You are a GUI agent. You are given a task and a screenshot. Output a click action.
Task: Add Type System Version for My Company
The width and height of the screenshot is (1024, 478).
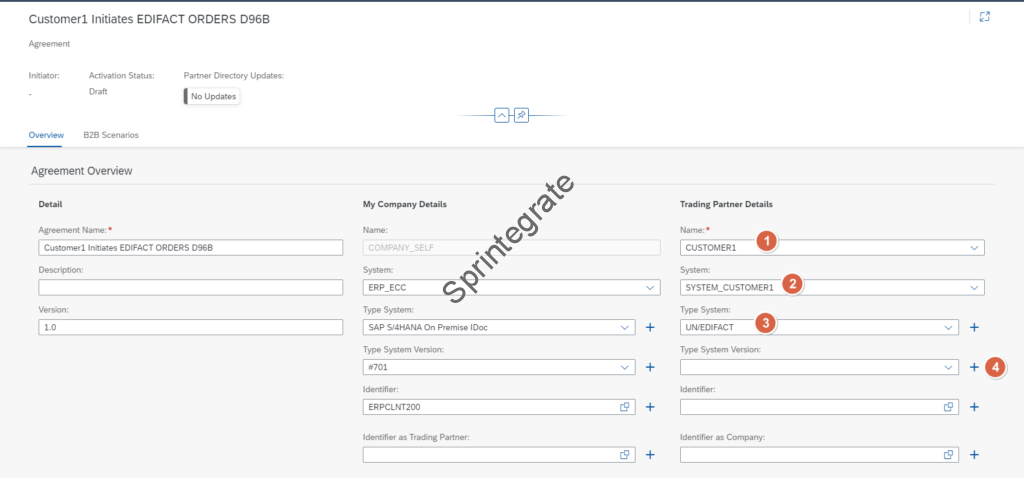click(x=649, y=367)
